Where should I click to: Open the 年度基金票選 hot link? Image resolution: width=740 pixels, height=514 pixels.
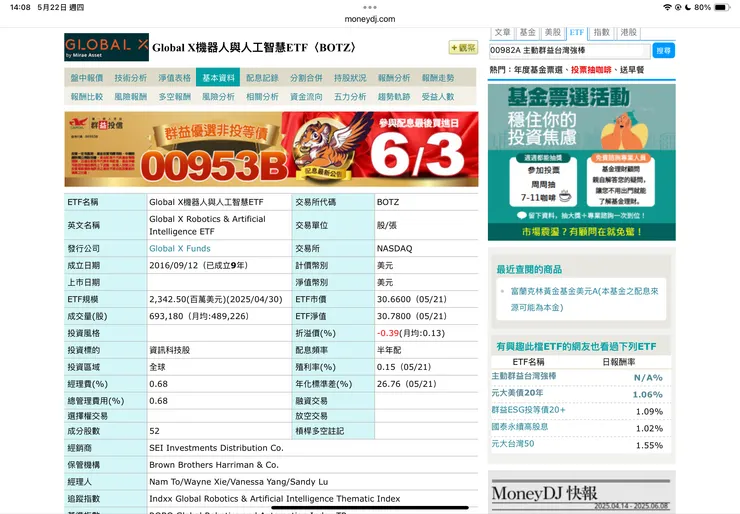pyautogui.click(x=538, y=70)
